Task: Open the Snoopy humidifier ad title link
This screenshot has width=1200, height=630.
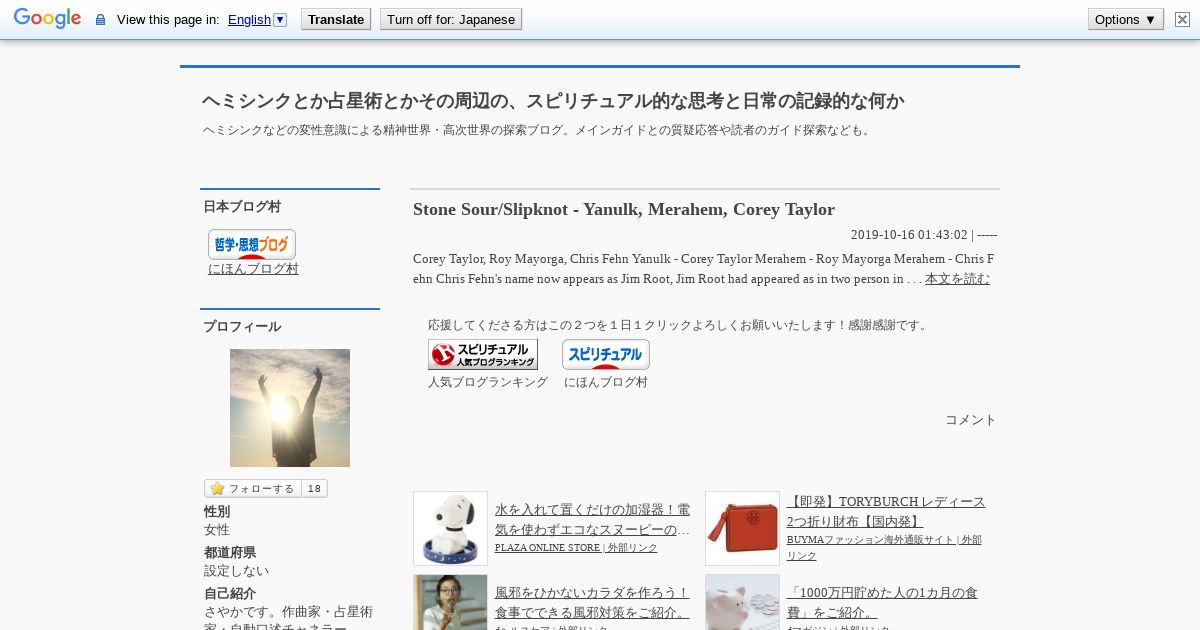Action: click(x=592, y=519)
